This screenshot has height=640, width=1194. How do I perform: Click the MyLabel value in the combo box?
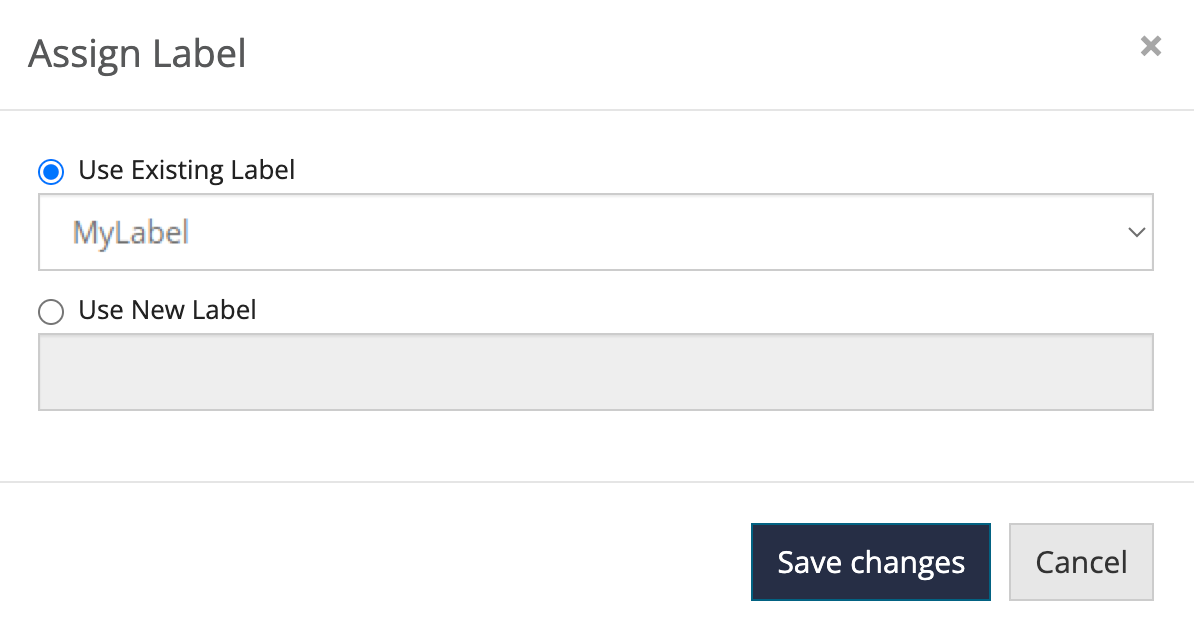pyautogui.click(x=131, y=233)
